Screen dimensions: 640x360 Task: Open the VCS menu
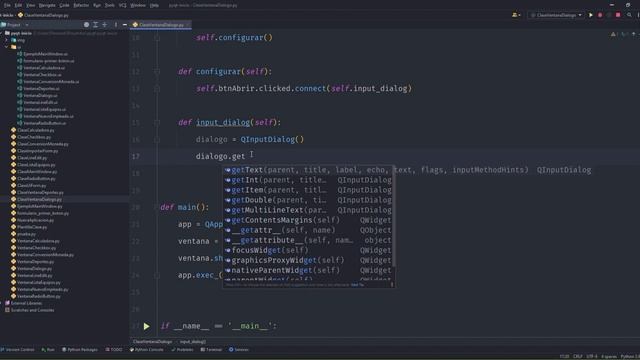[x=122, y=5]
